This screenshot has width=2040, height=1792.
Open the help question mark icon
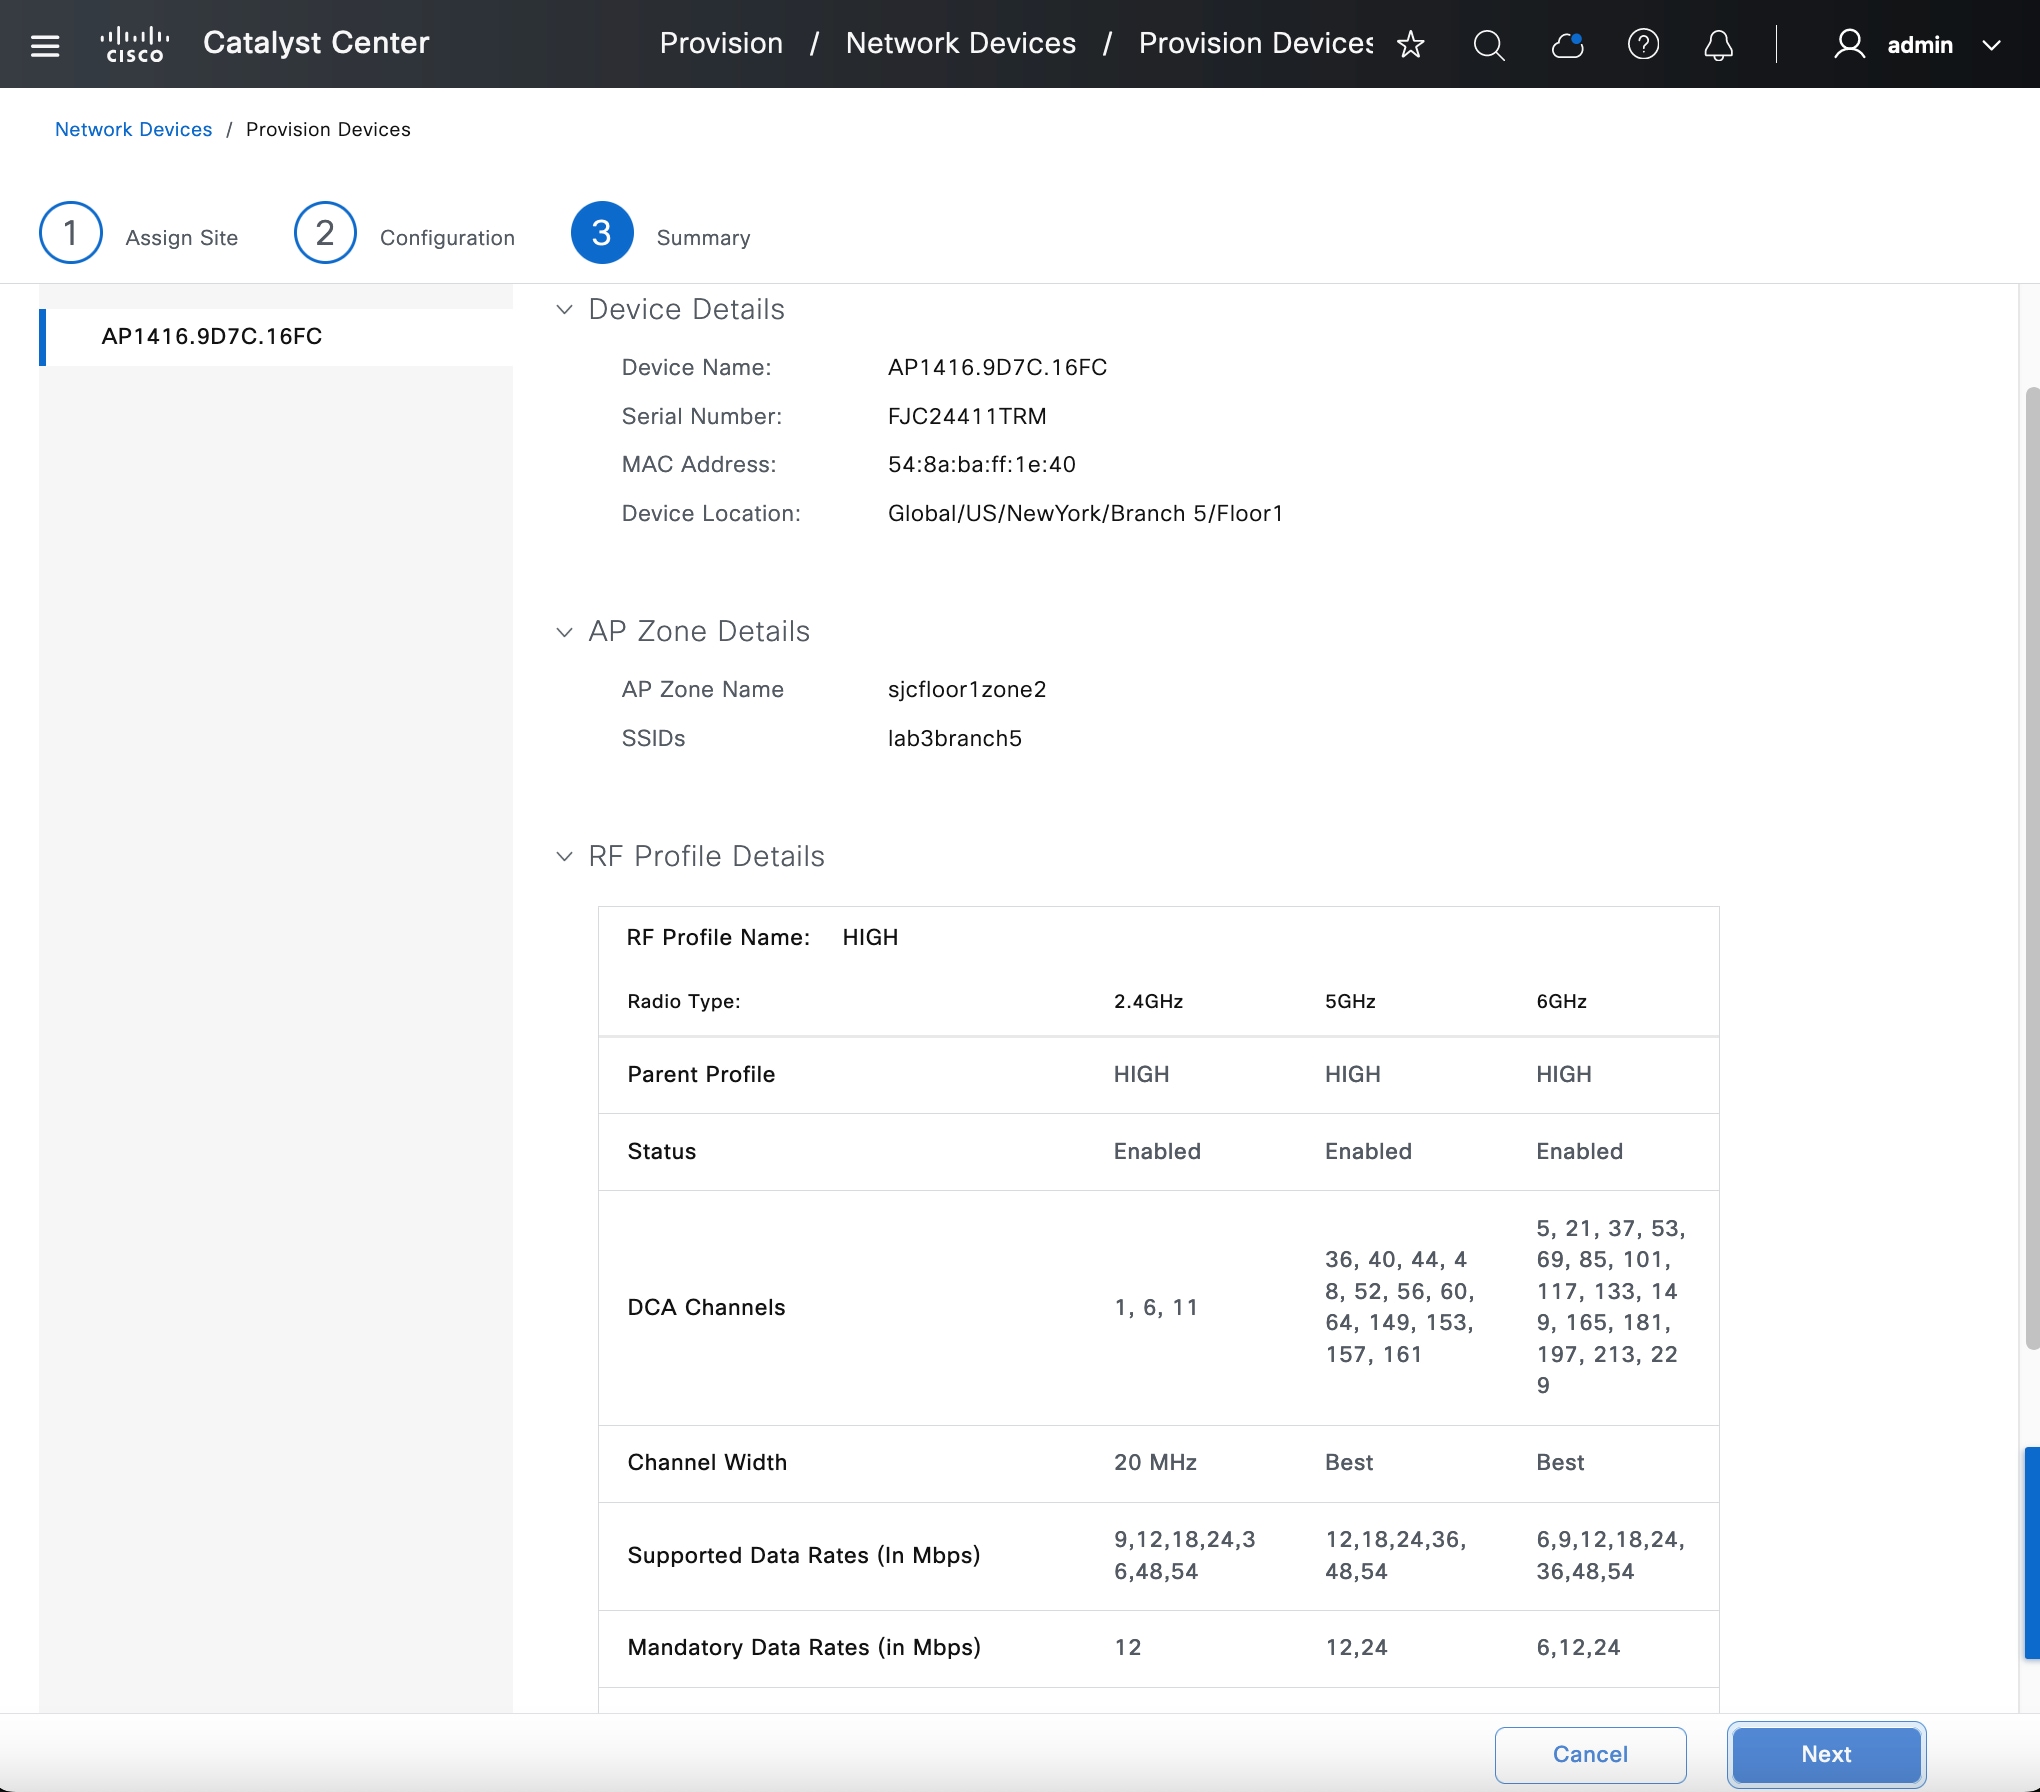pos(1643,45)
